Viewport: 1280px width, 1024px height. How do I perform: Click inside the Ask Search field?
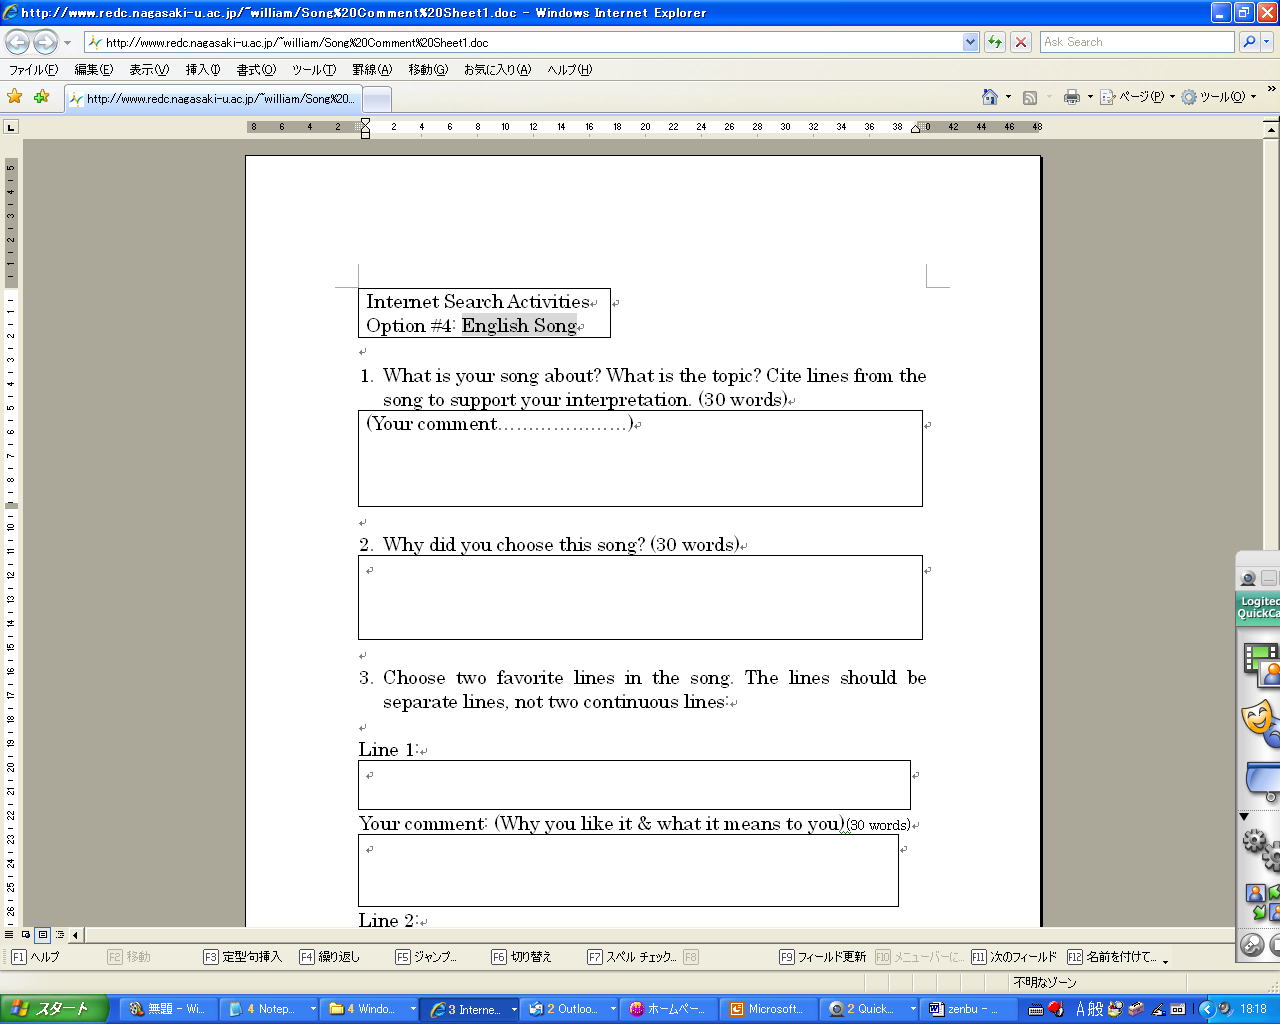1135,42
